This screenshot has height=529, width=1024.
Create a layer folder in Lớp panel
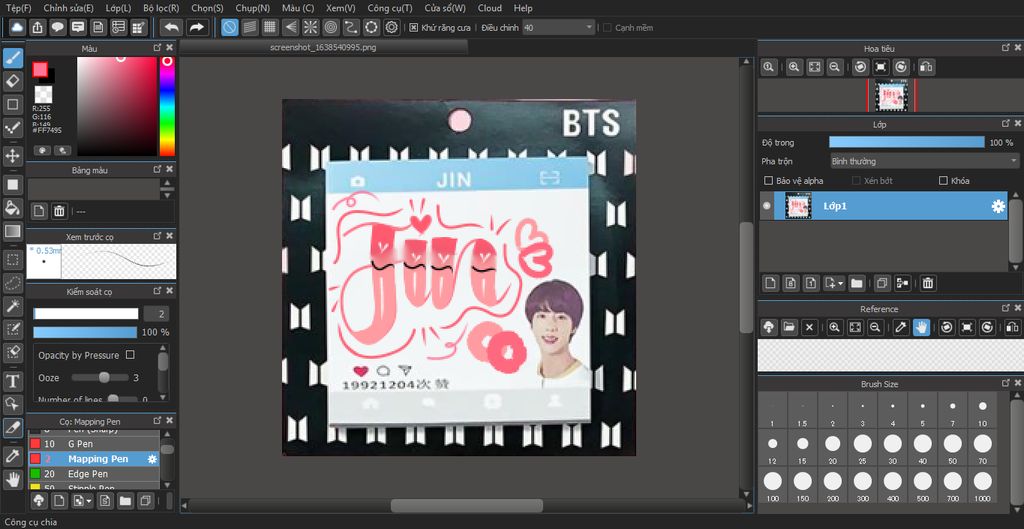click(x=857, y=283)
